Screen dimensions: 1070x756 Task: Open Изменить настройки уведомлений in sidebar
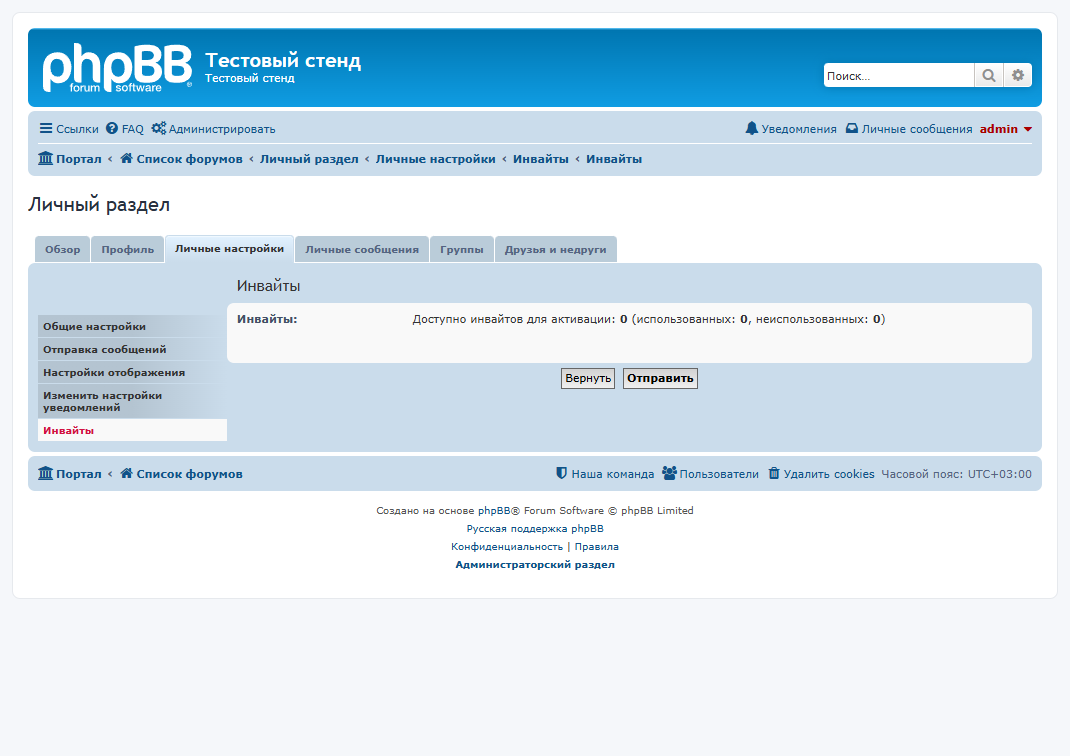[132, 401]
